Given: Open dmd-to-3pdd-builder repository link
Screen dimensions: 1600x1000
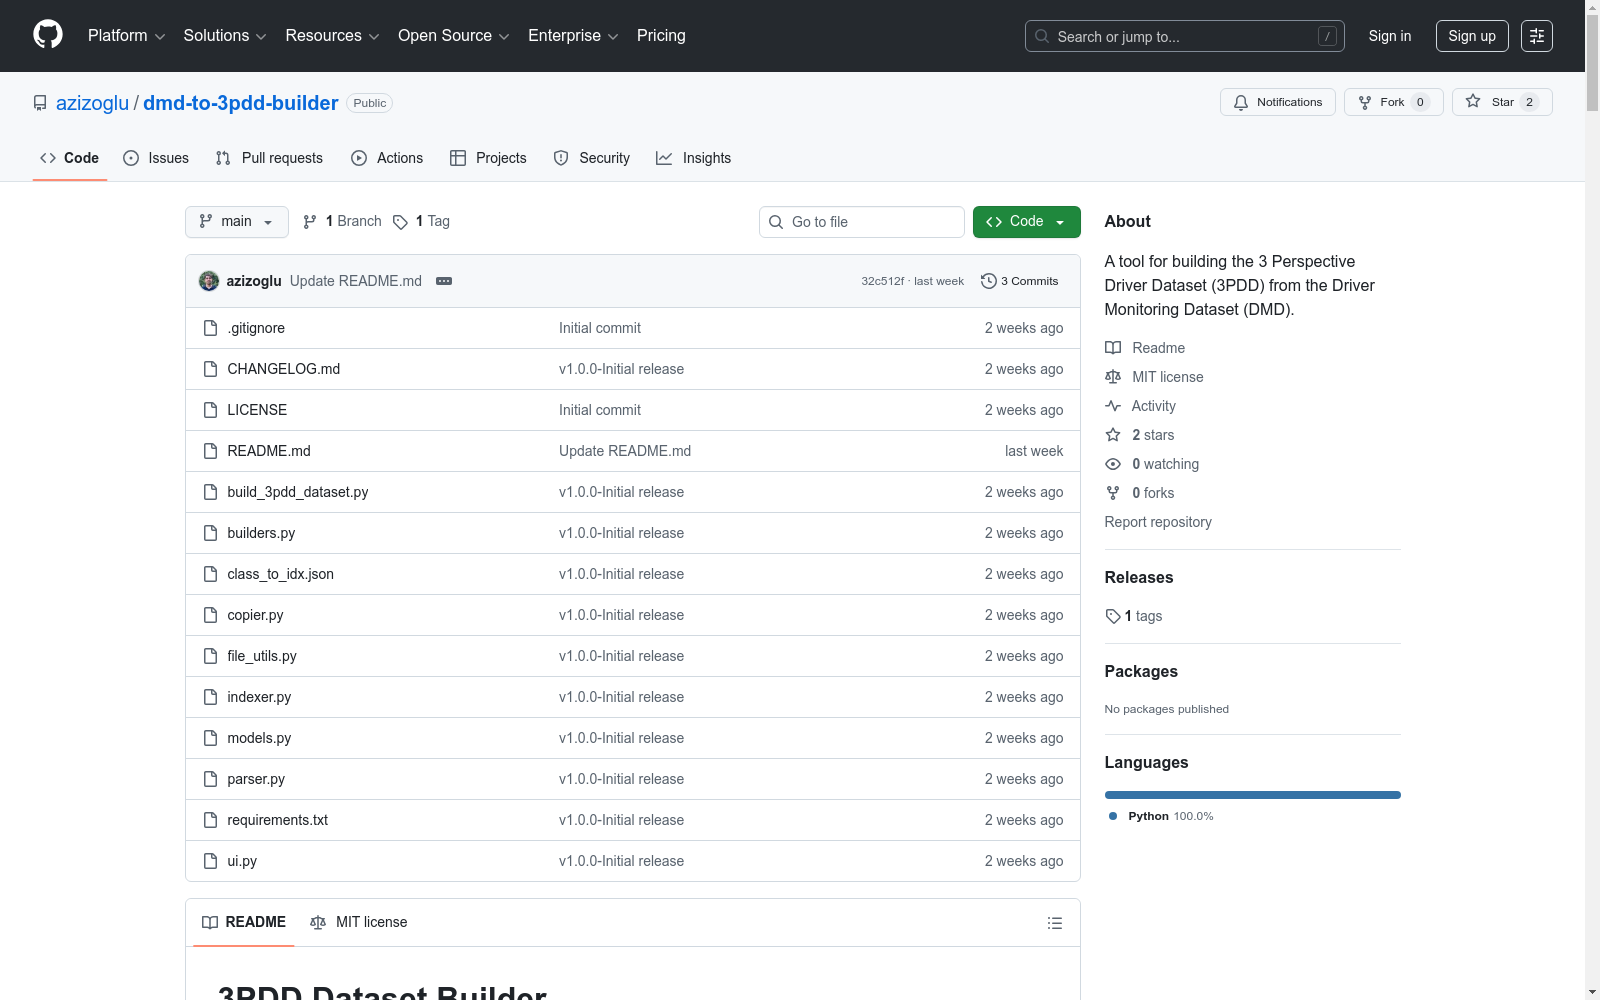Looking at the screenshot, I should point(240,103).
